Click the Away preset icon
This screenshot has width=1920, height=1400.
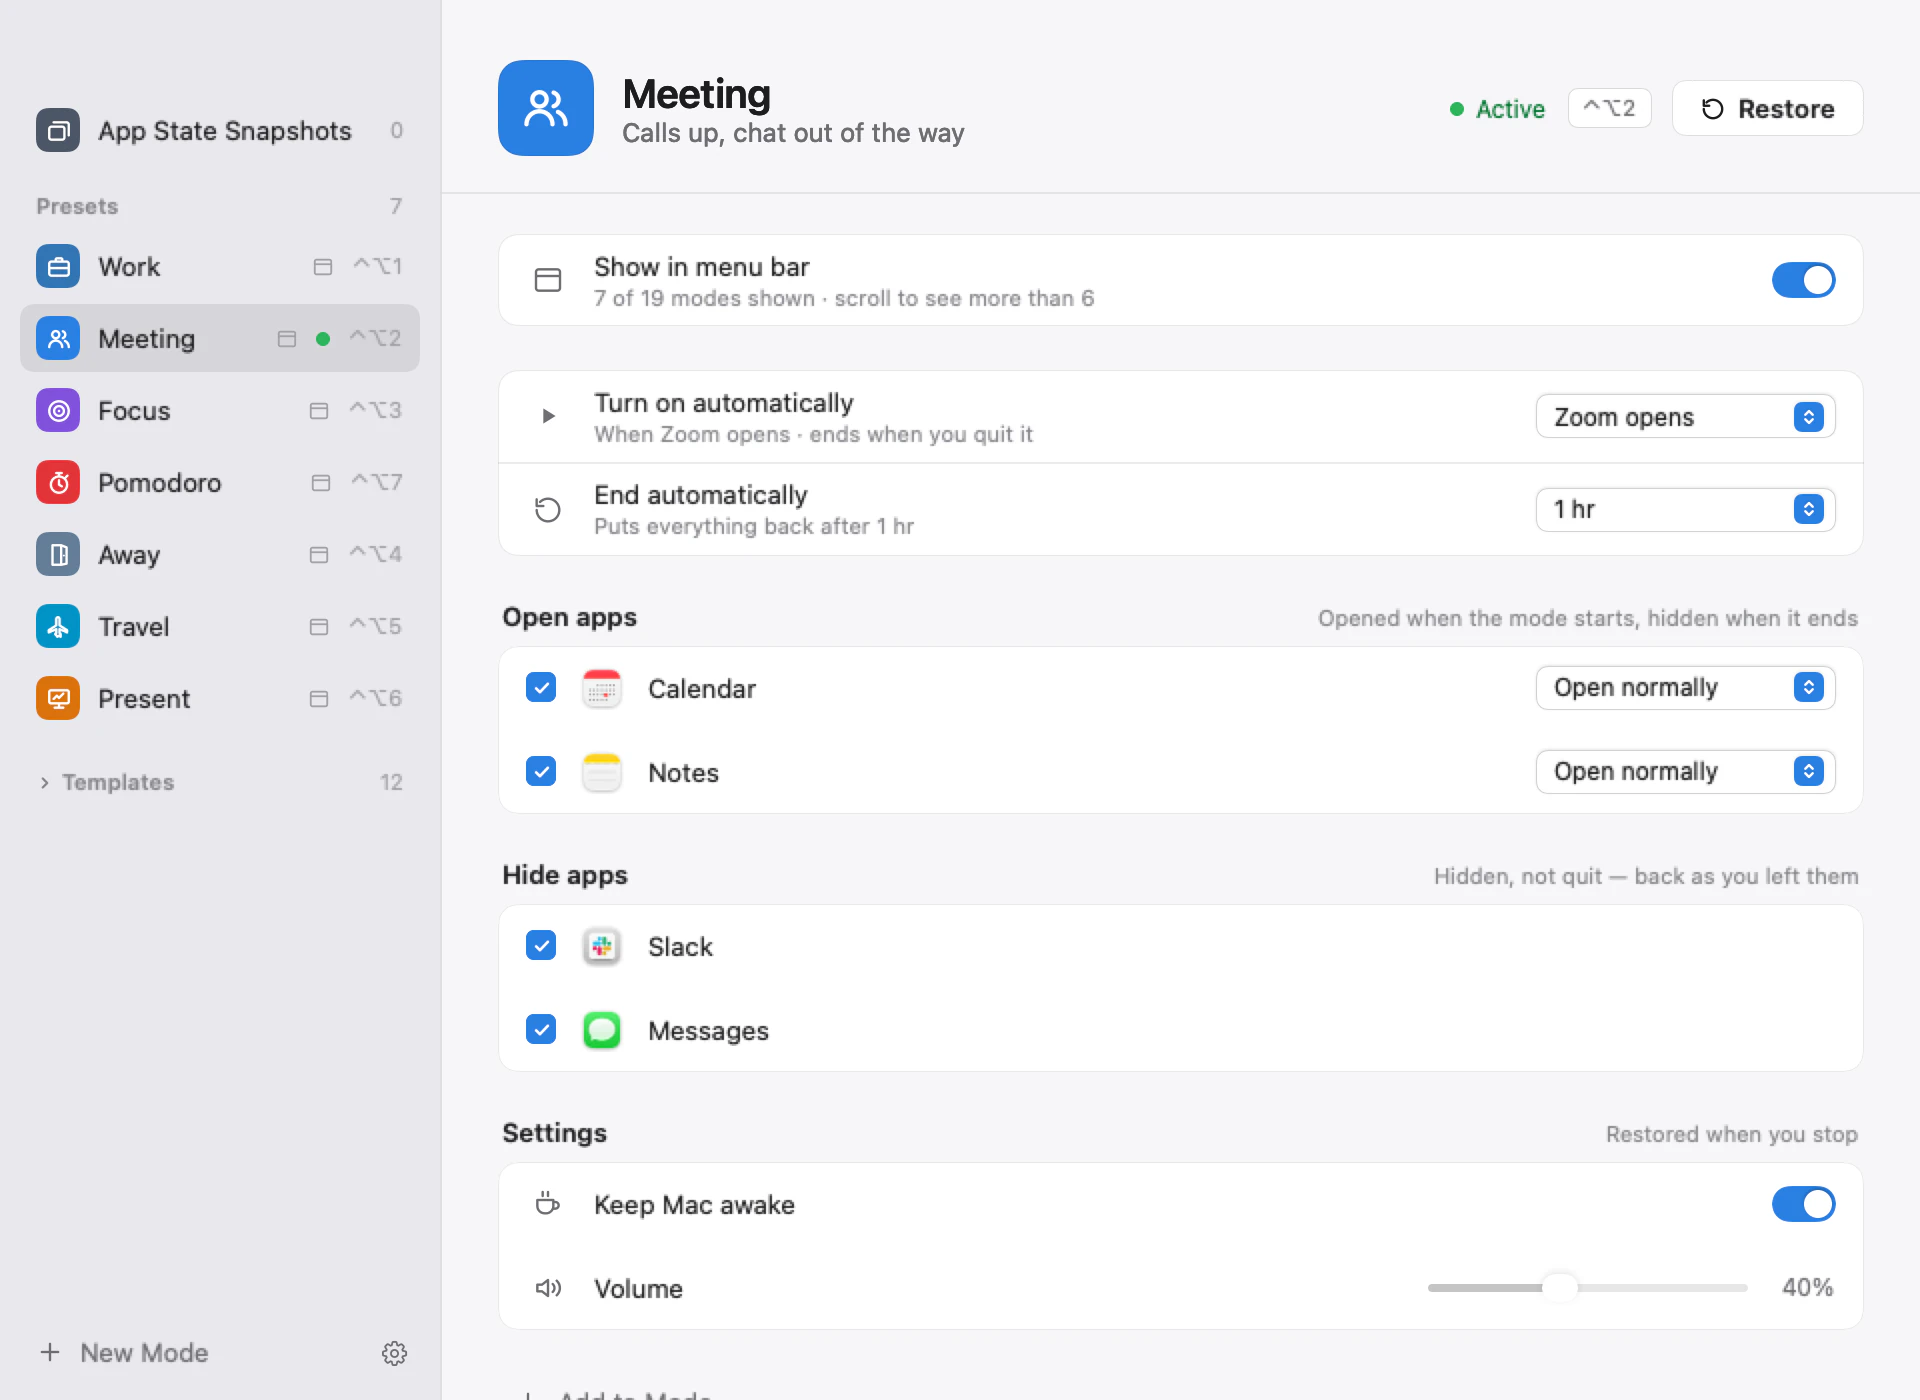58,554
